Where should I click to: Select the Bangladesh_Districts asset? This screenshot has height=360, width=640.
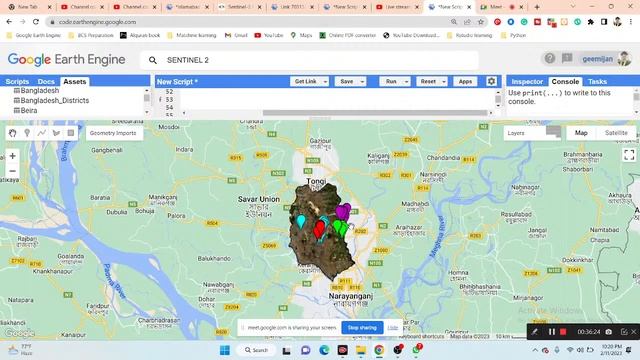click(x=55, y=100)
